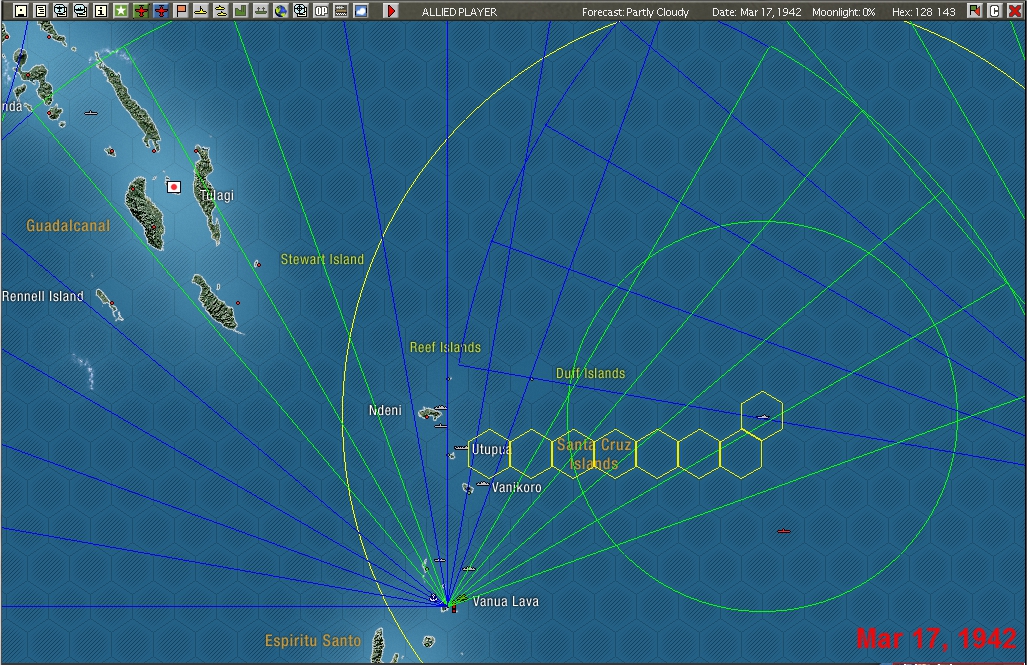
Task: Click the orange flag toolbar icon
Action: pos(181,10)
